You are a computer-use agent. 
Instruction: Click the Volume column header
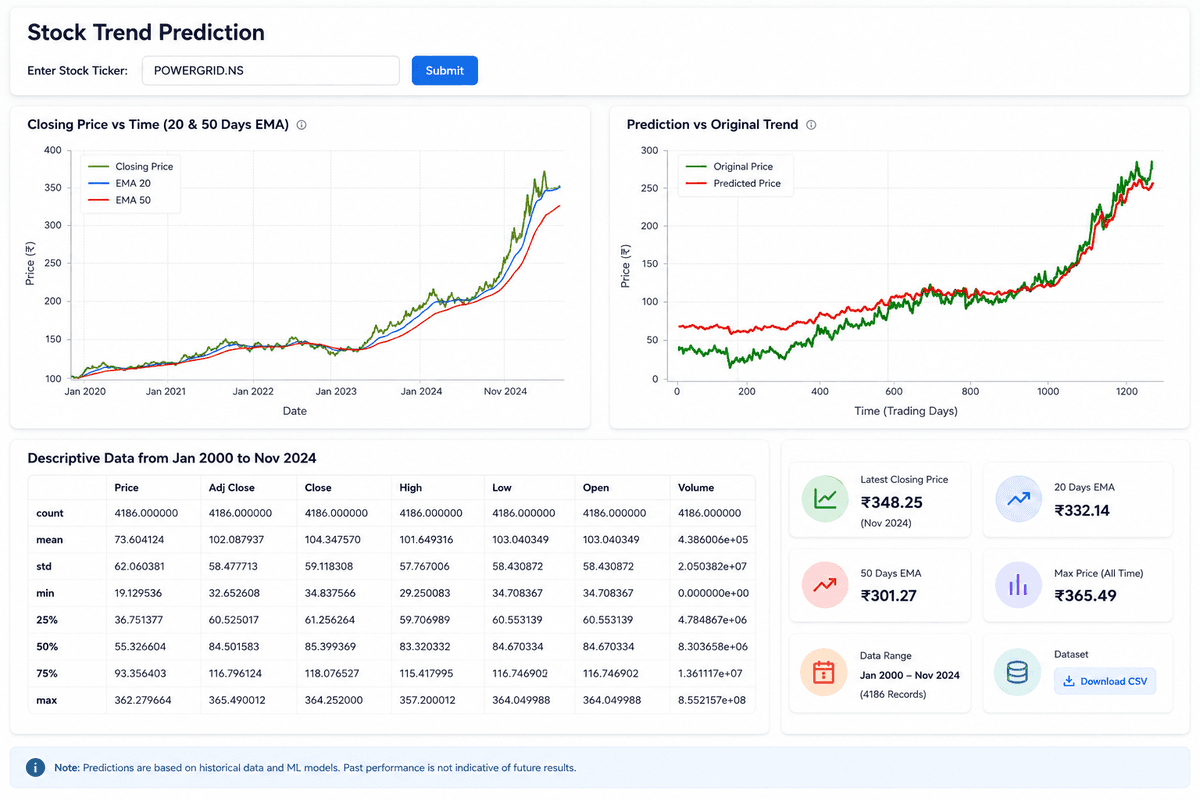pos(696,488)
